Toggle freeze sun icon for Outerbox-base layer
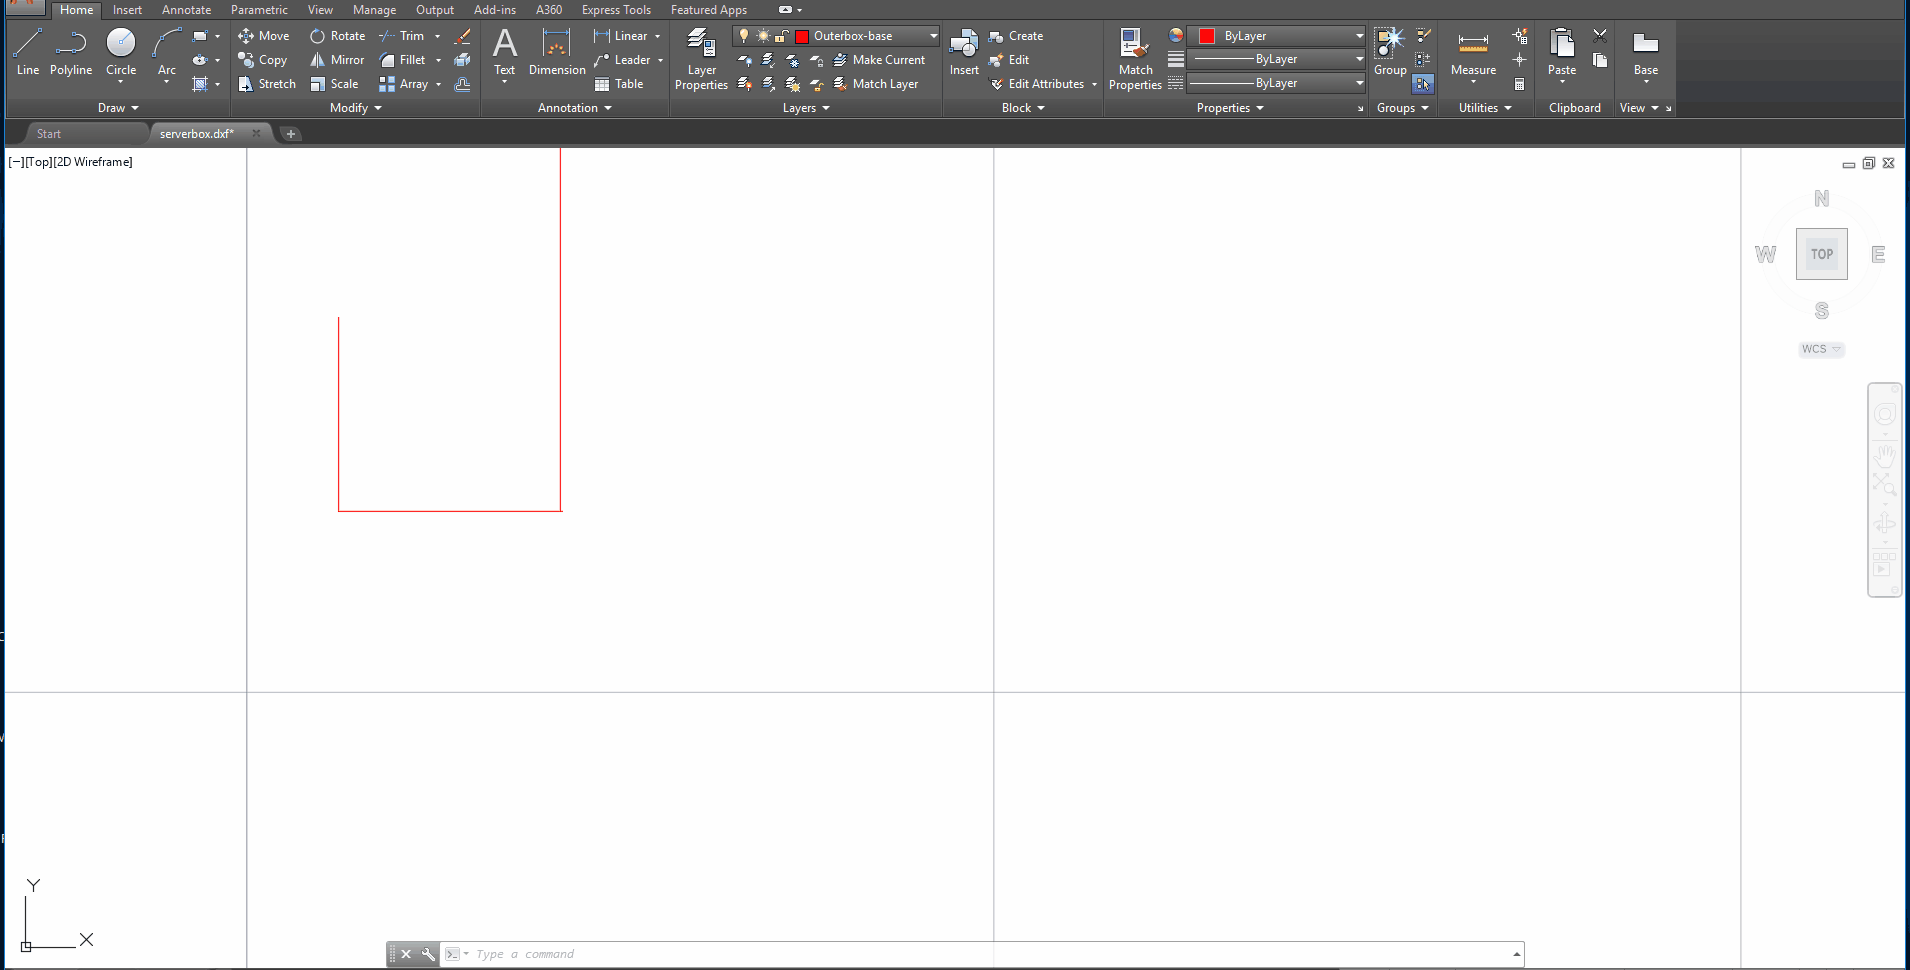 coord(763,36)
